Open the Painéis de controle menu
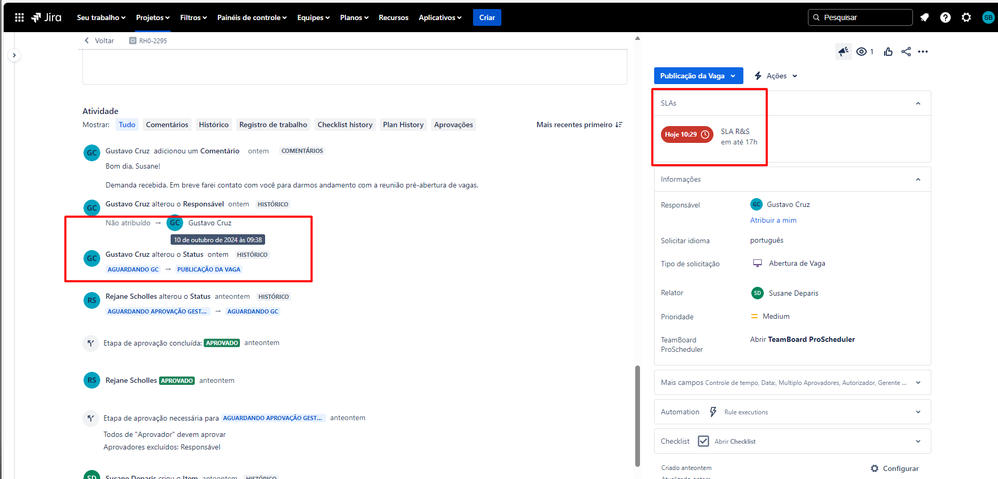The height and width of the screenshot is (479, 998). pyautogui.click(x=252, y=18)
